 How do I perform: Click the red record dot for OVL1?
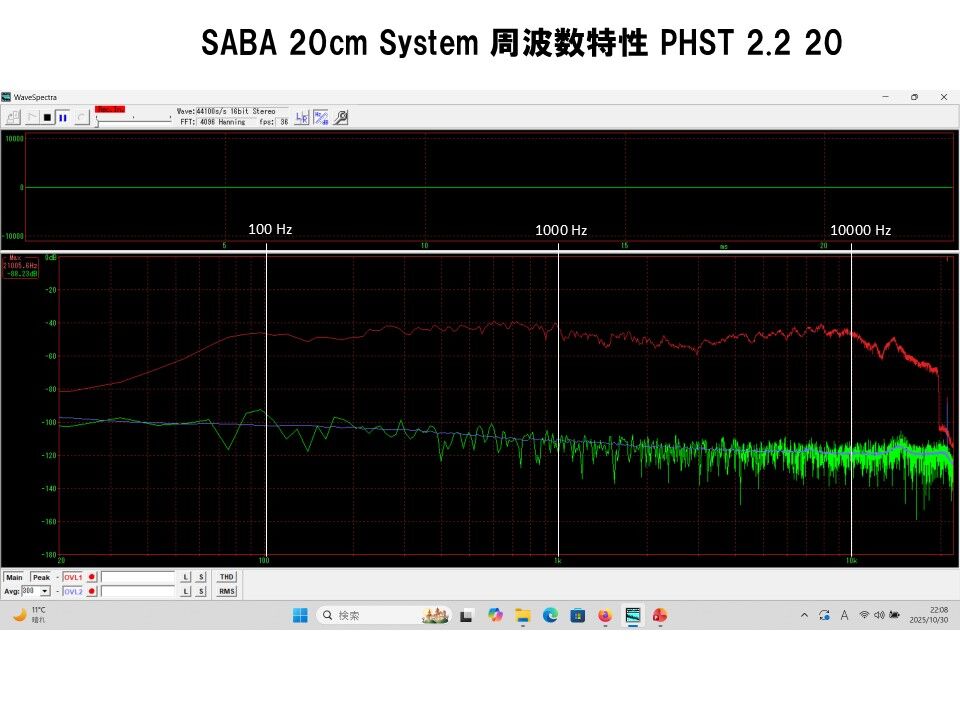point(92,577)
